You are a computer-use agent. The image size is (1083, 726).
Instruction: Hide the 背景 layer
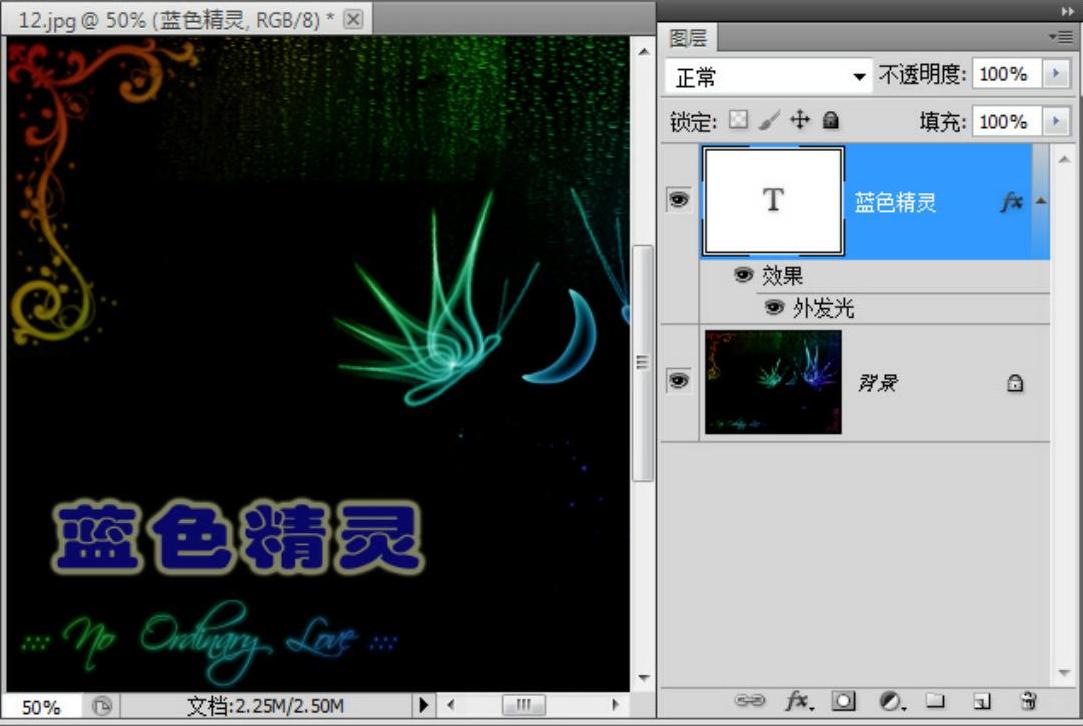(x=679, y=381)
